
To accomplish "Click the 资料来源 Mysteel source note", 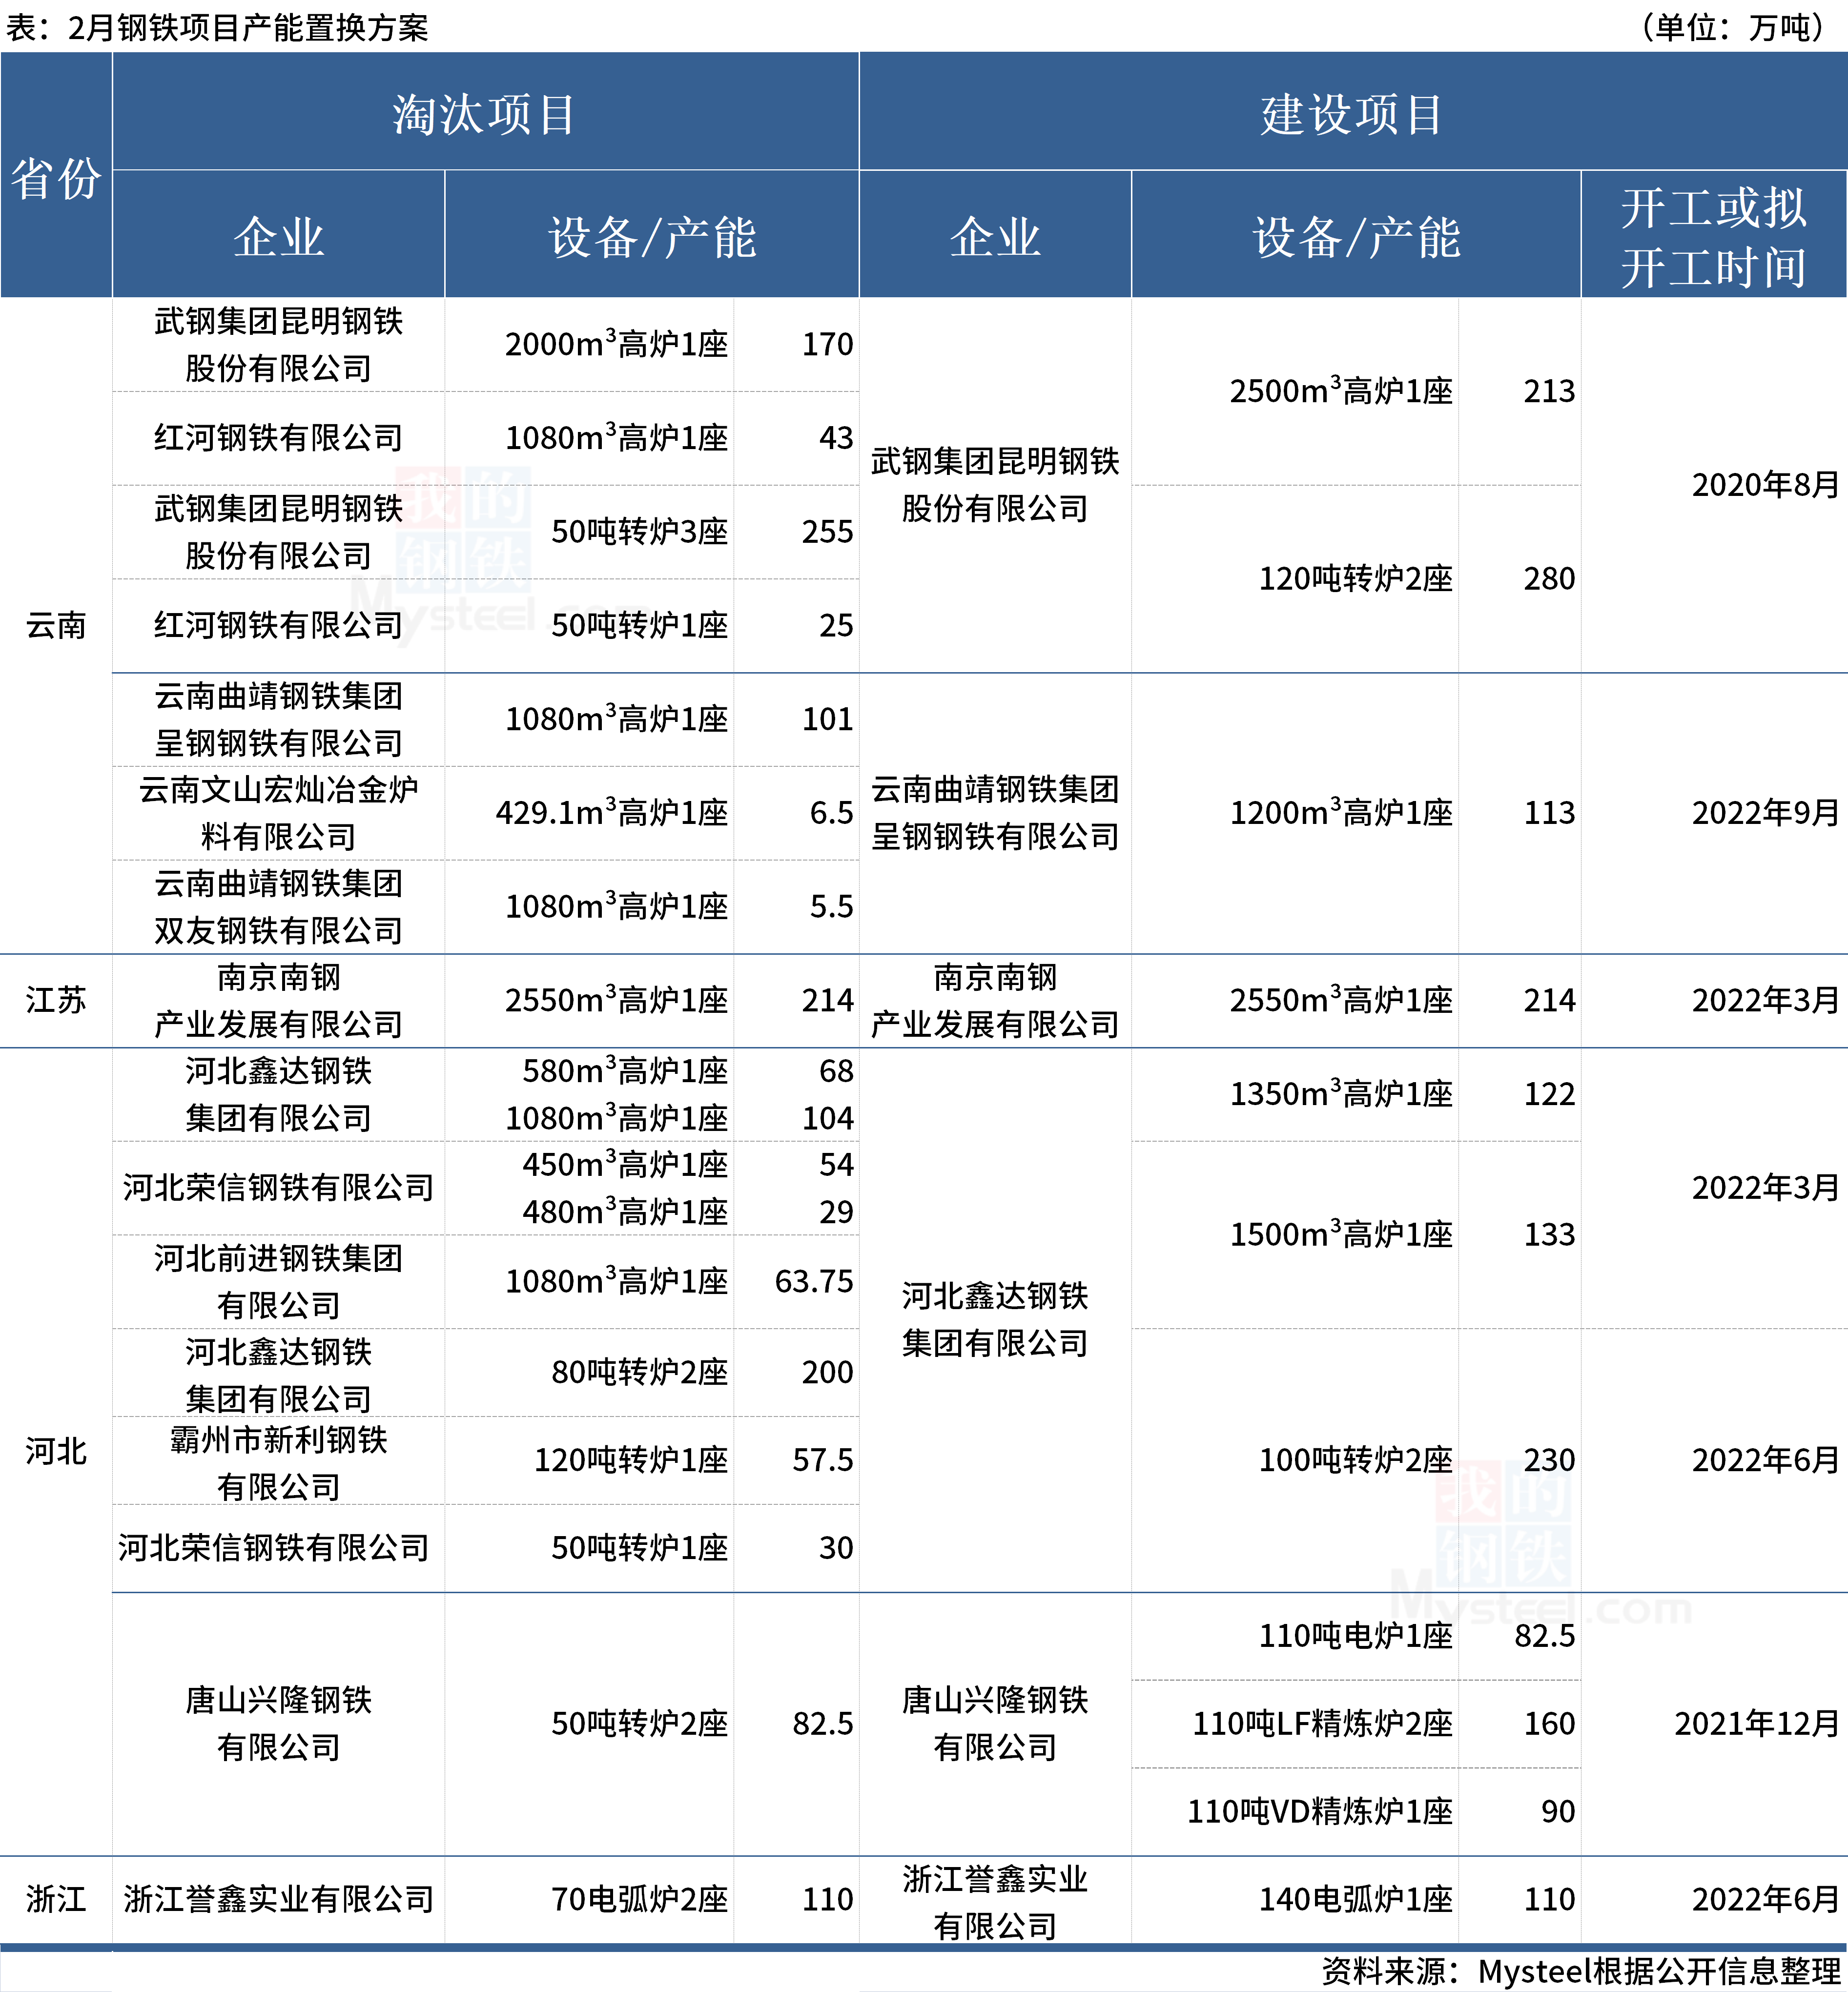I will (x=1580, y=1971).
